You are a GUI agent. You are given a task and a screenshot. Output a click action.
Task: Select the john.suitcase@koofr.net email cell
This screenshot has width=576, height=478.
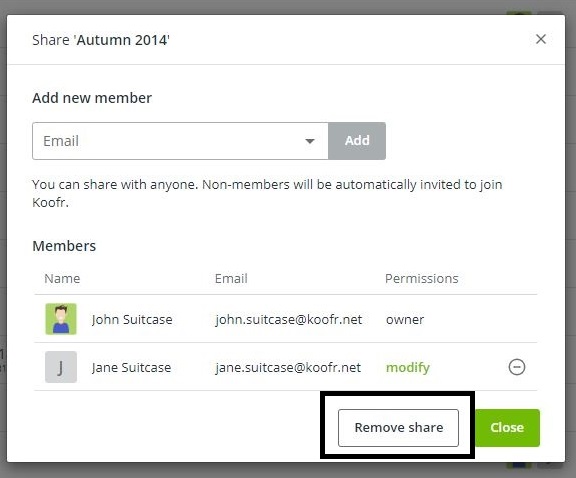coord(289,320)
